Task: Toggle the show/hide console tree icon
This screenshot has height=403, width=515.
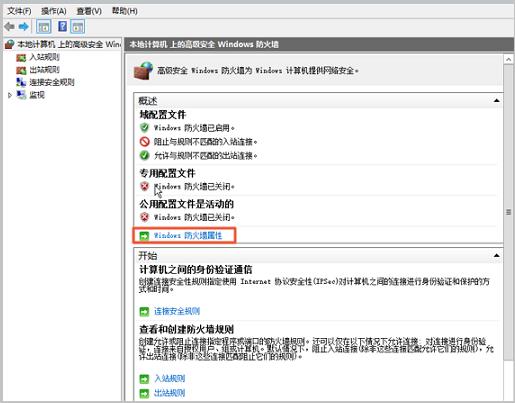Action: [44, 27]
